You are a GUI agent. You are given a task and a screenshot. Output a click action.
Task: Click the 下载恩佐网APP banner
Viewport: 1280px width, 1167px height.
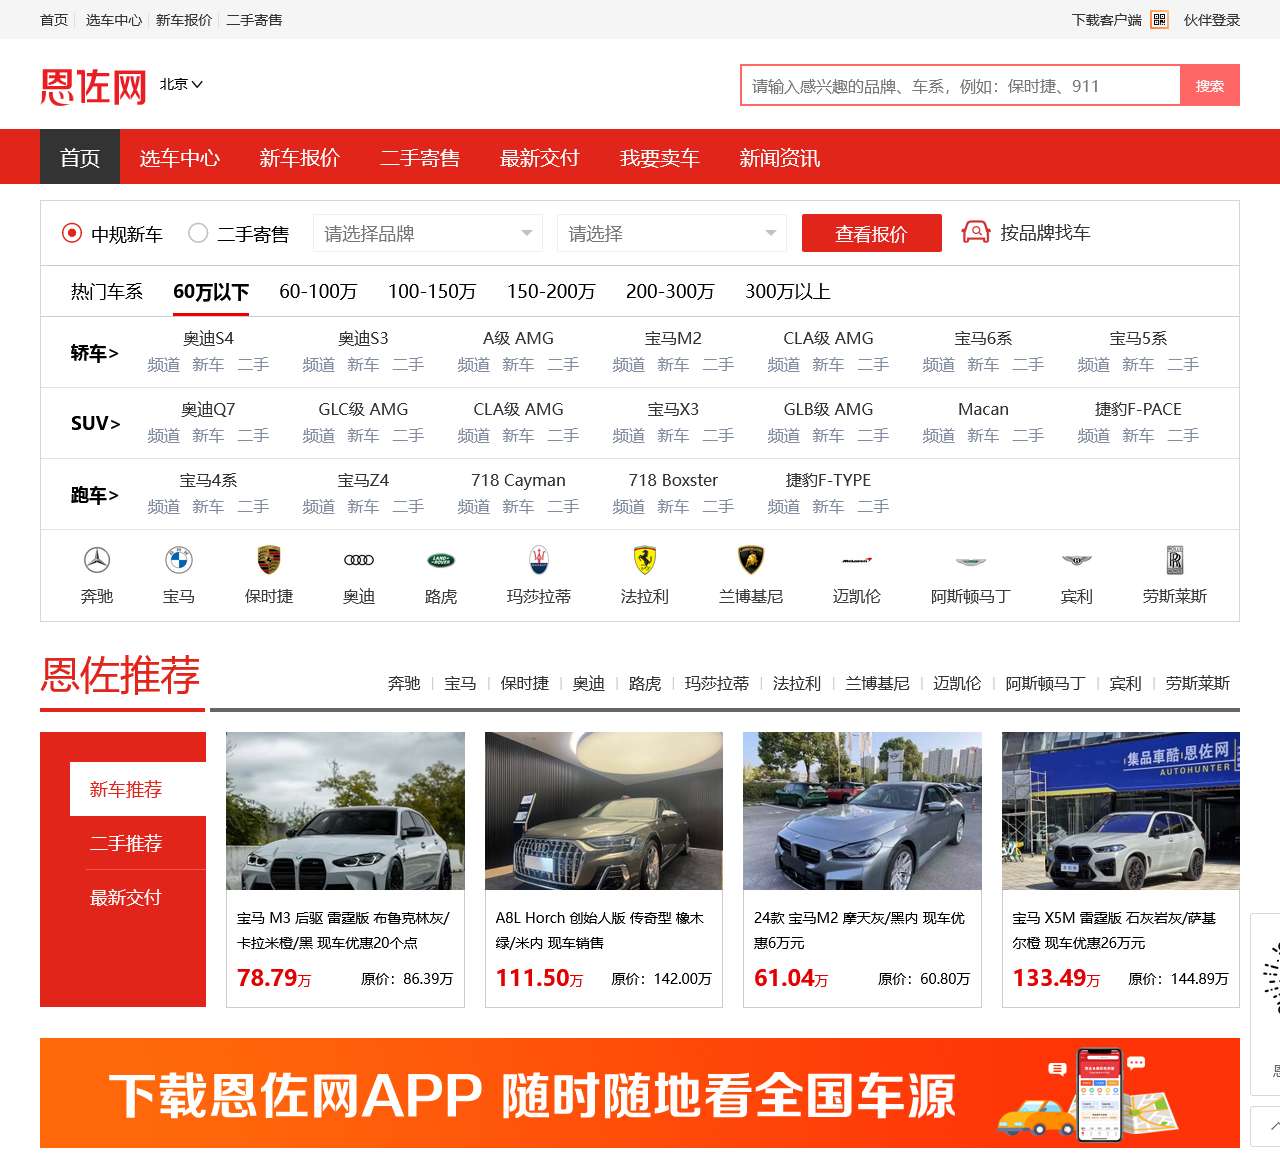tap(640, 1093)
